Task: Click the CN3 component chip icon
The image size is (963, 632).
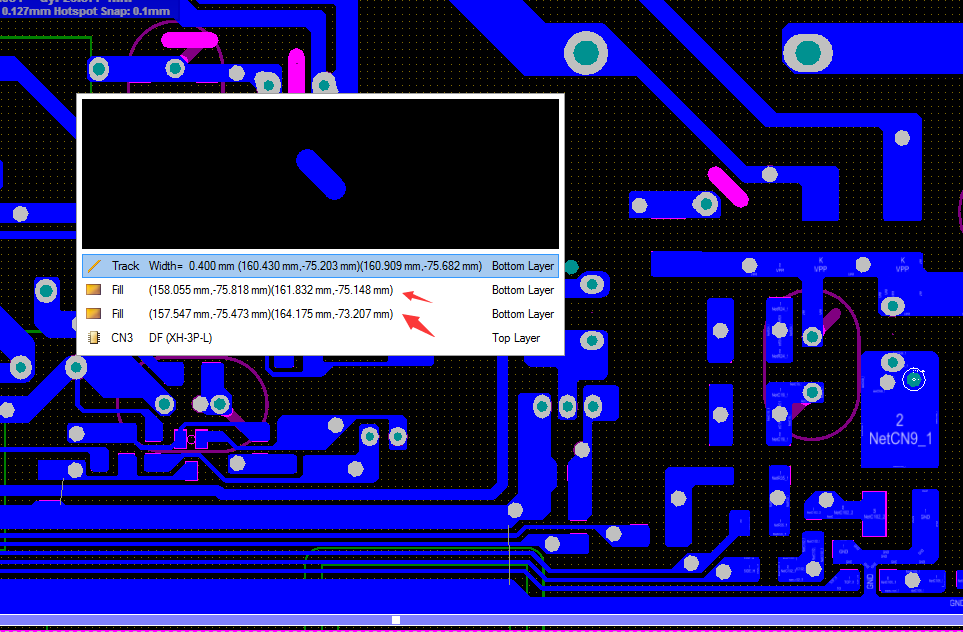Action: point(94,338)
